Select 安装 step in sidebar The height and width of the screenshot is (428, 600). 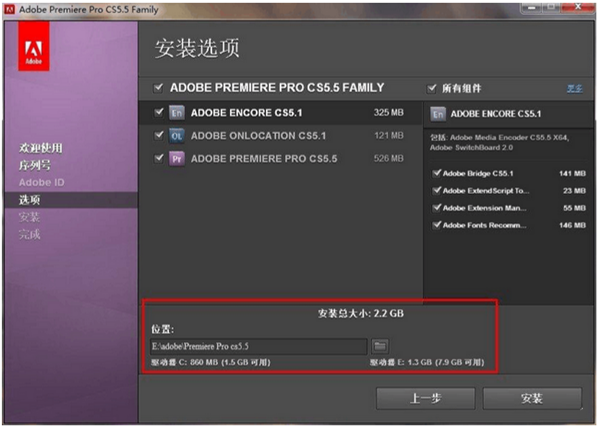pyautogui.click(x=29, y=217)
